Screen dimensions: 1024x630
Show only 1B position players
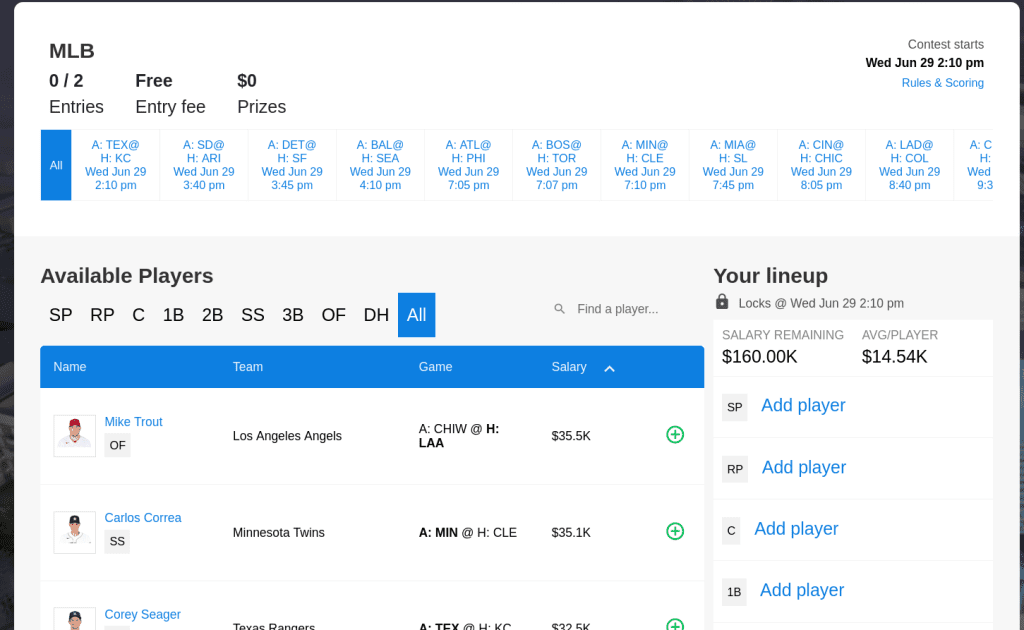[x=173, y=315]
